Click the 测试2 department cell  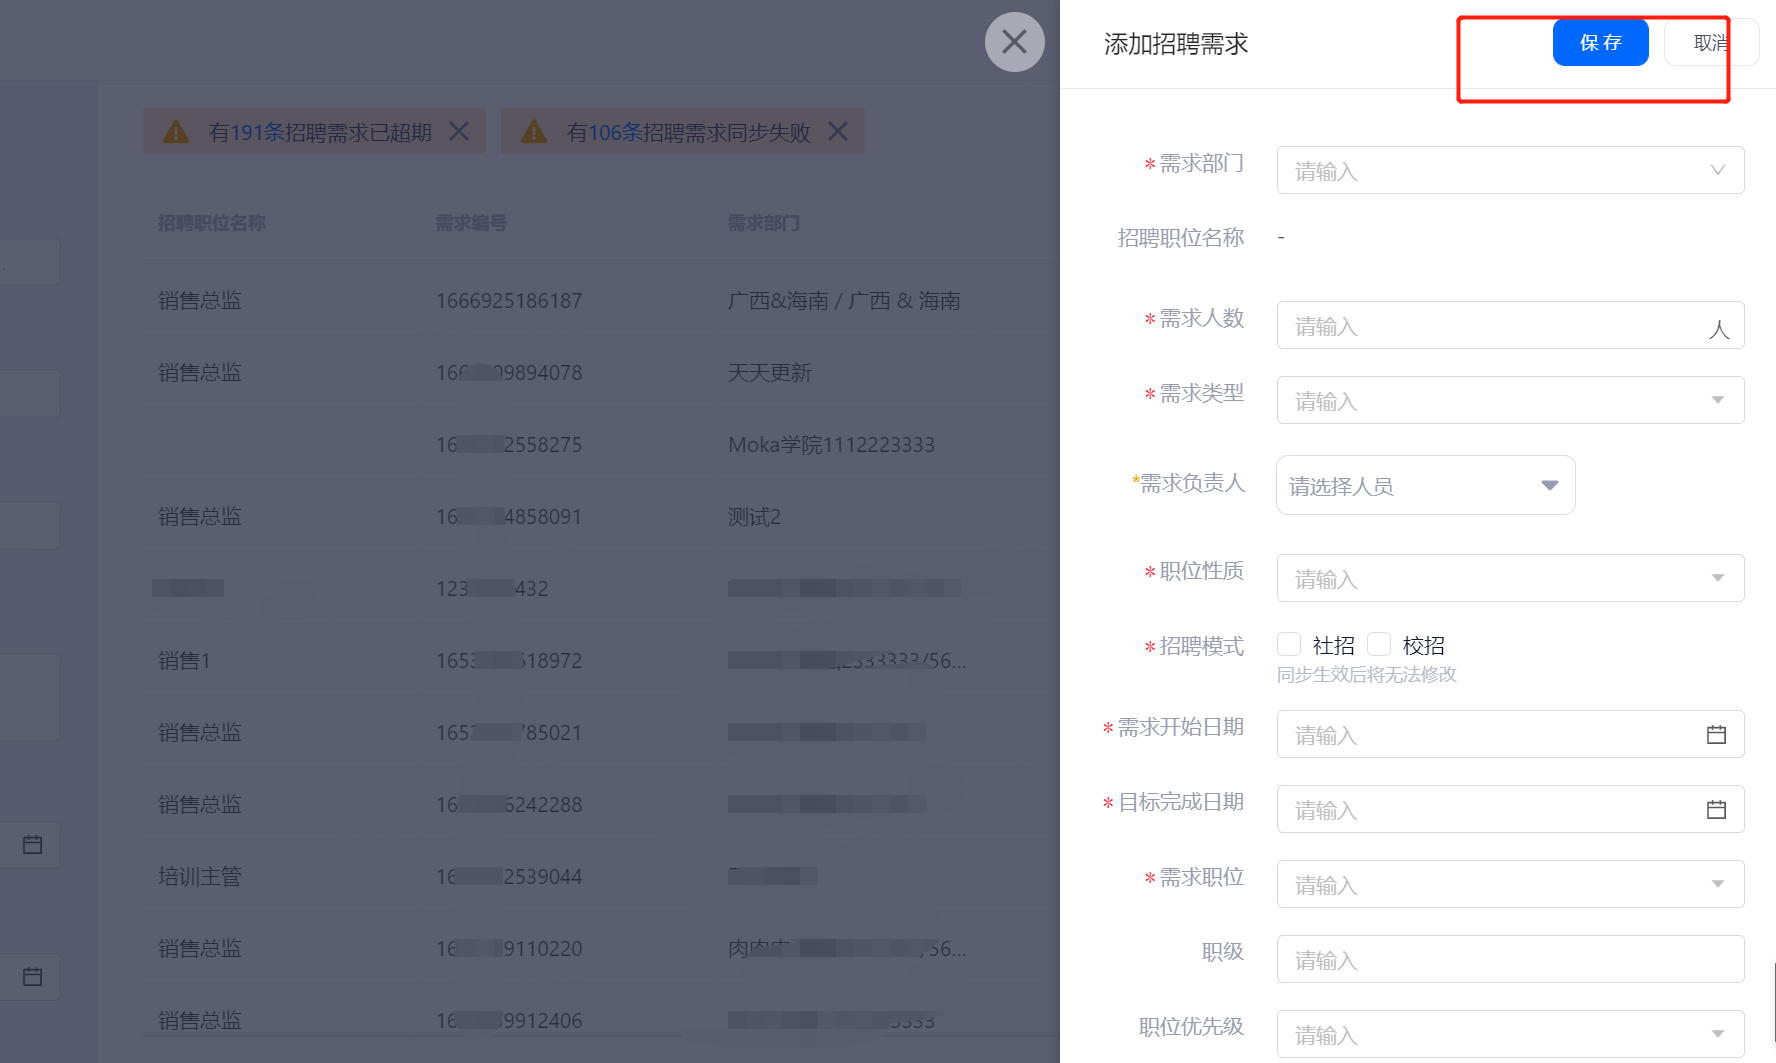[754, 517]
